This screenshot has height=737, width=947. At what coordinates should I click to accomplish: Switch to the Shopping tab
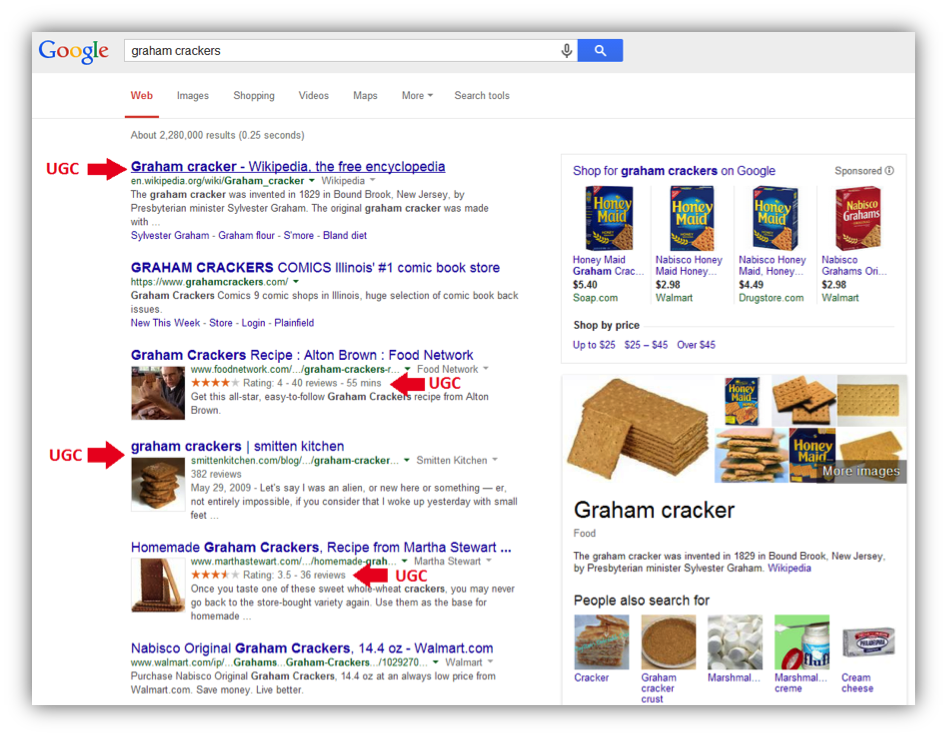point(254,95)
